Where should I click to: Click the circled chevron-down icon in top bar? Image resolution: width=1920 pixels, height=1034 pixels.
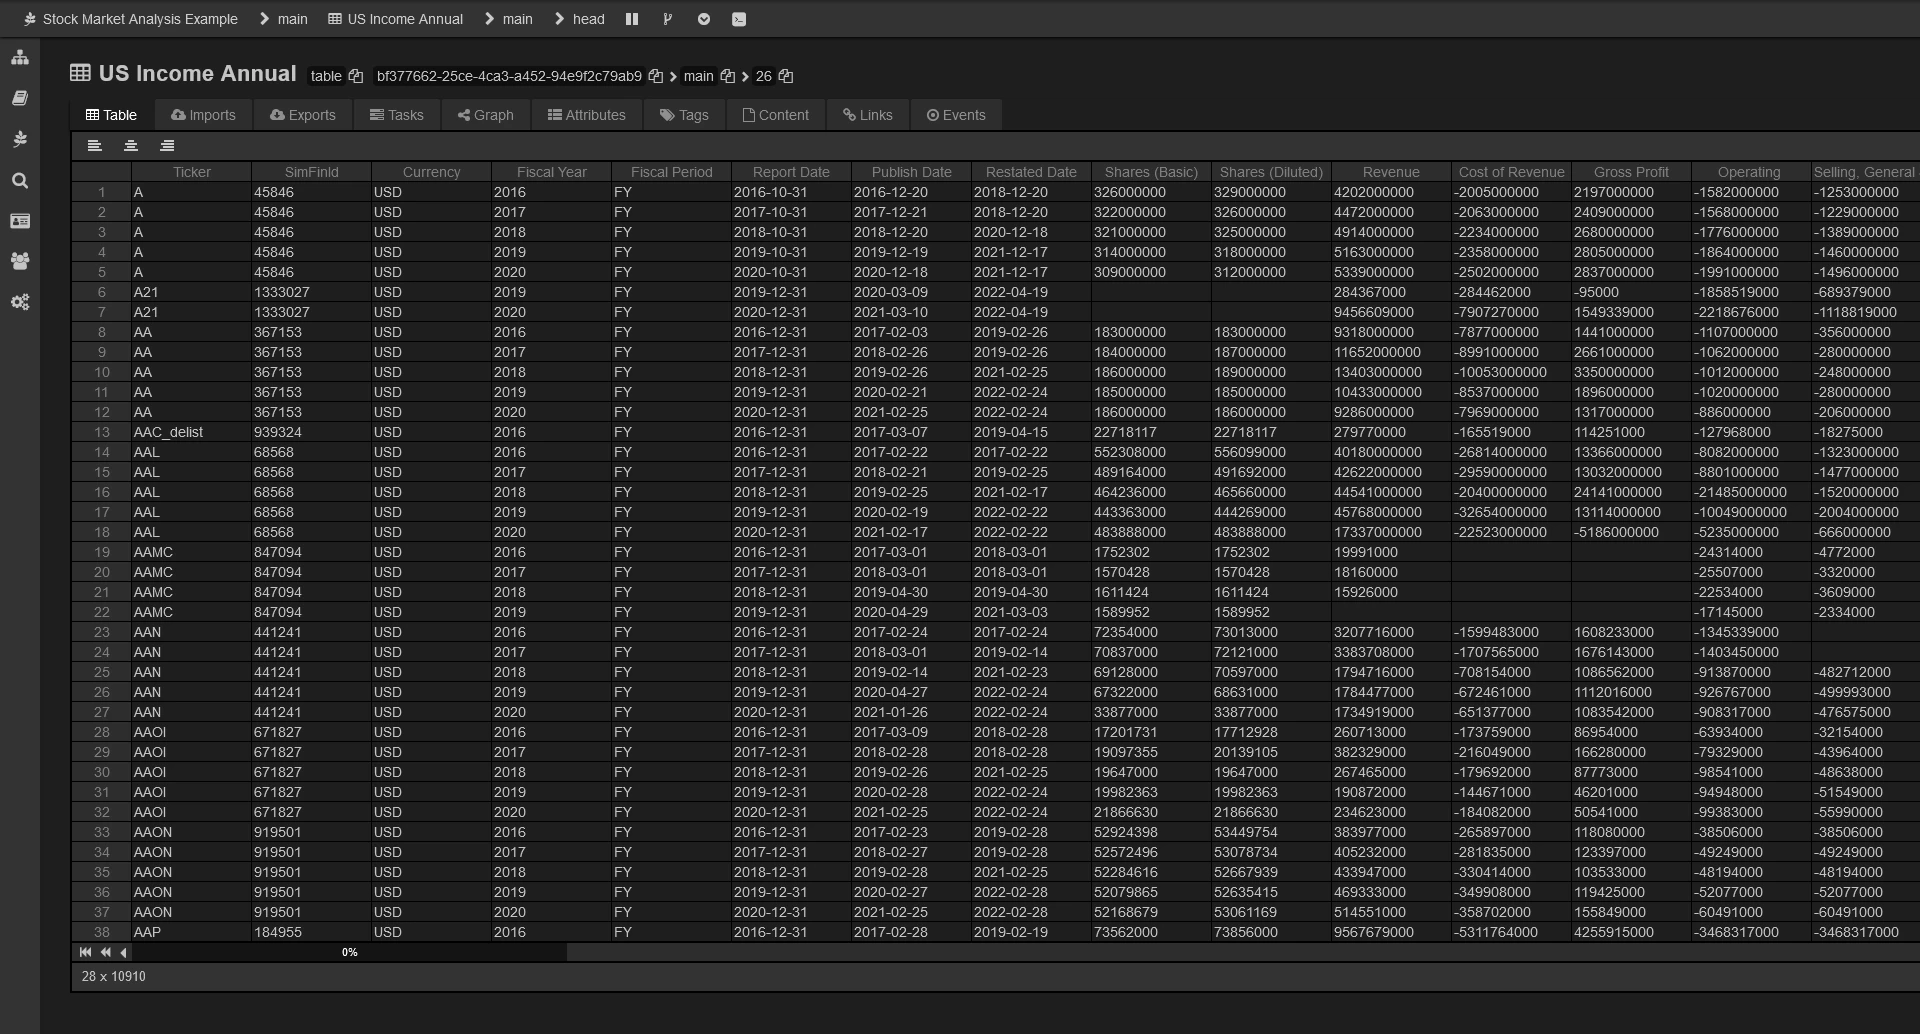704,19
